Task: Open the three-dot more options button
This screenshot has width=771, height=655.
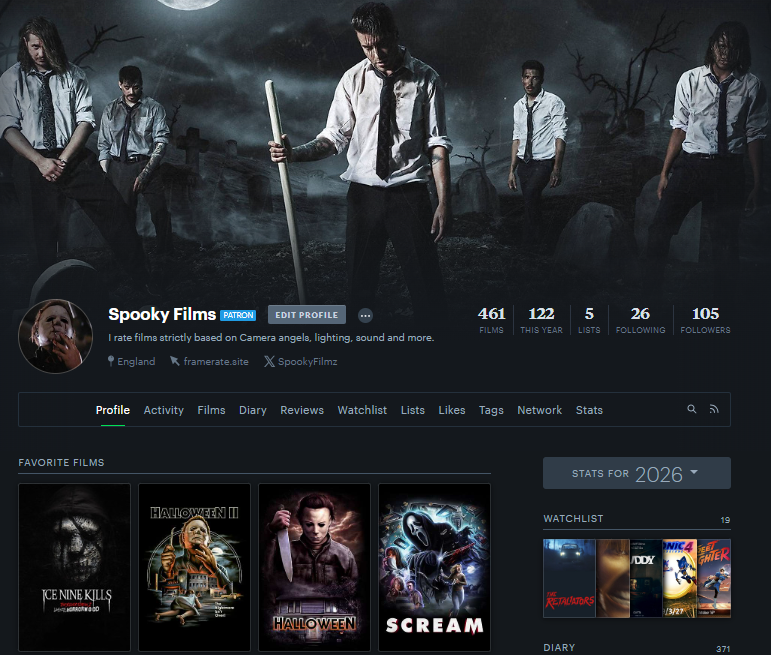Action: (x=365, y=315)
